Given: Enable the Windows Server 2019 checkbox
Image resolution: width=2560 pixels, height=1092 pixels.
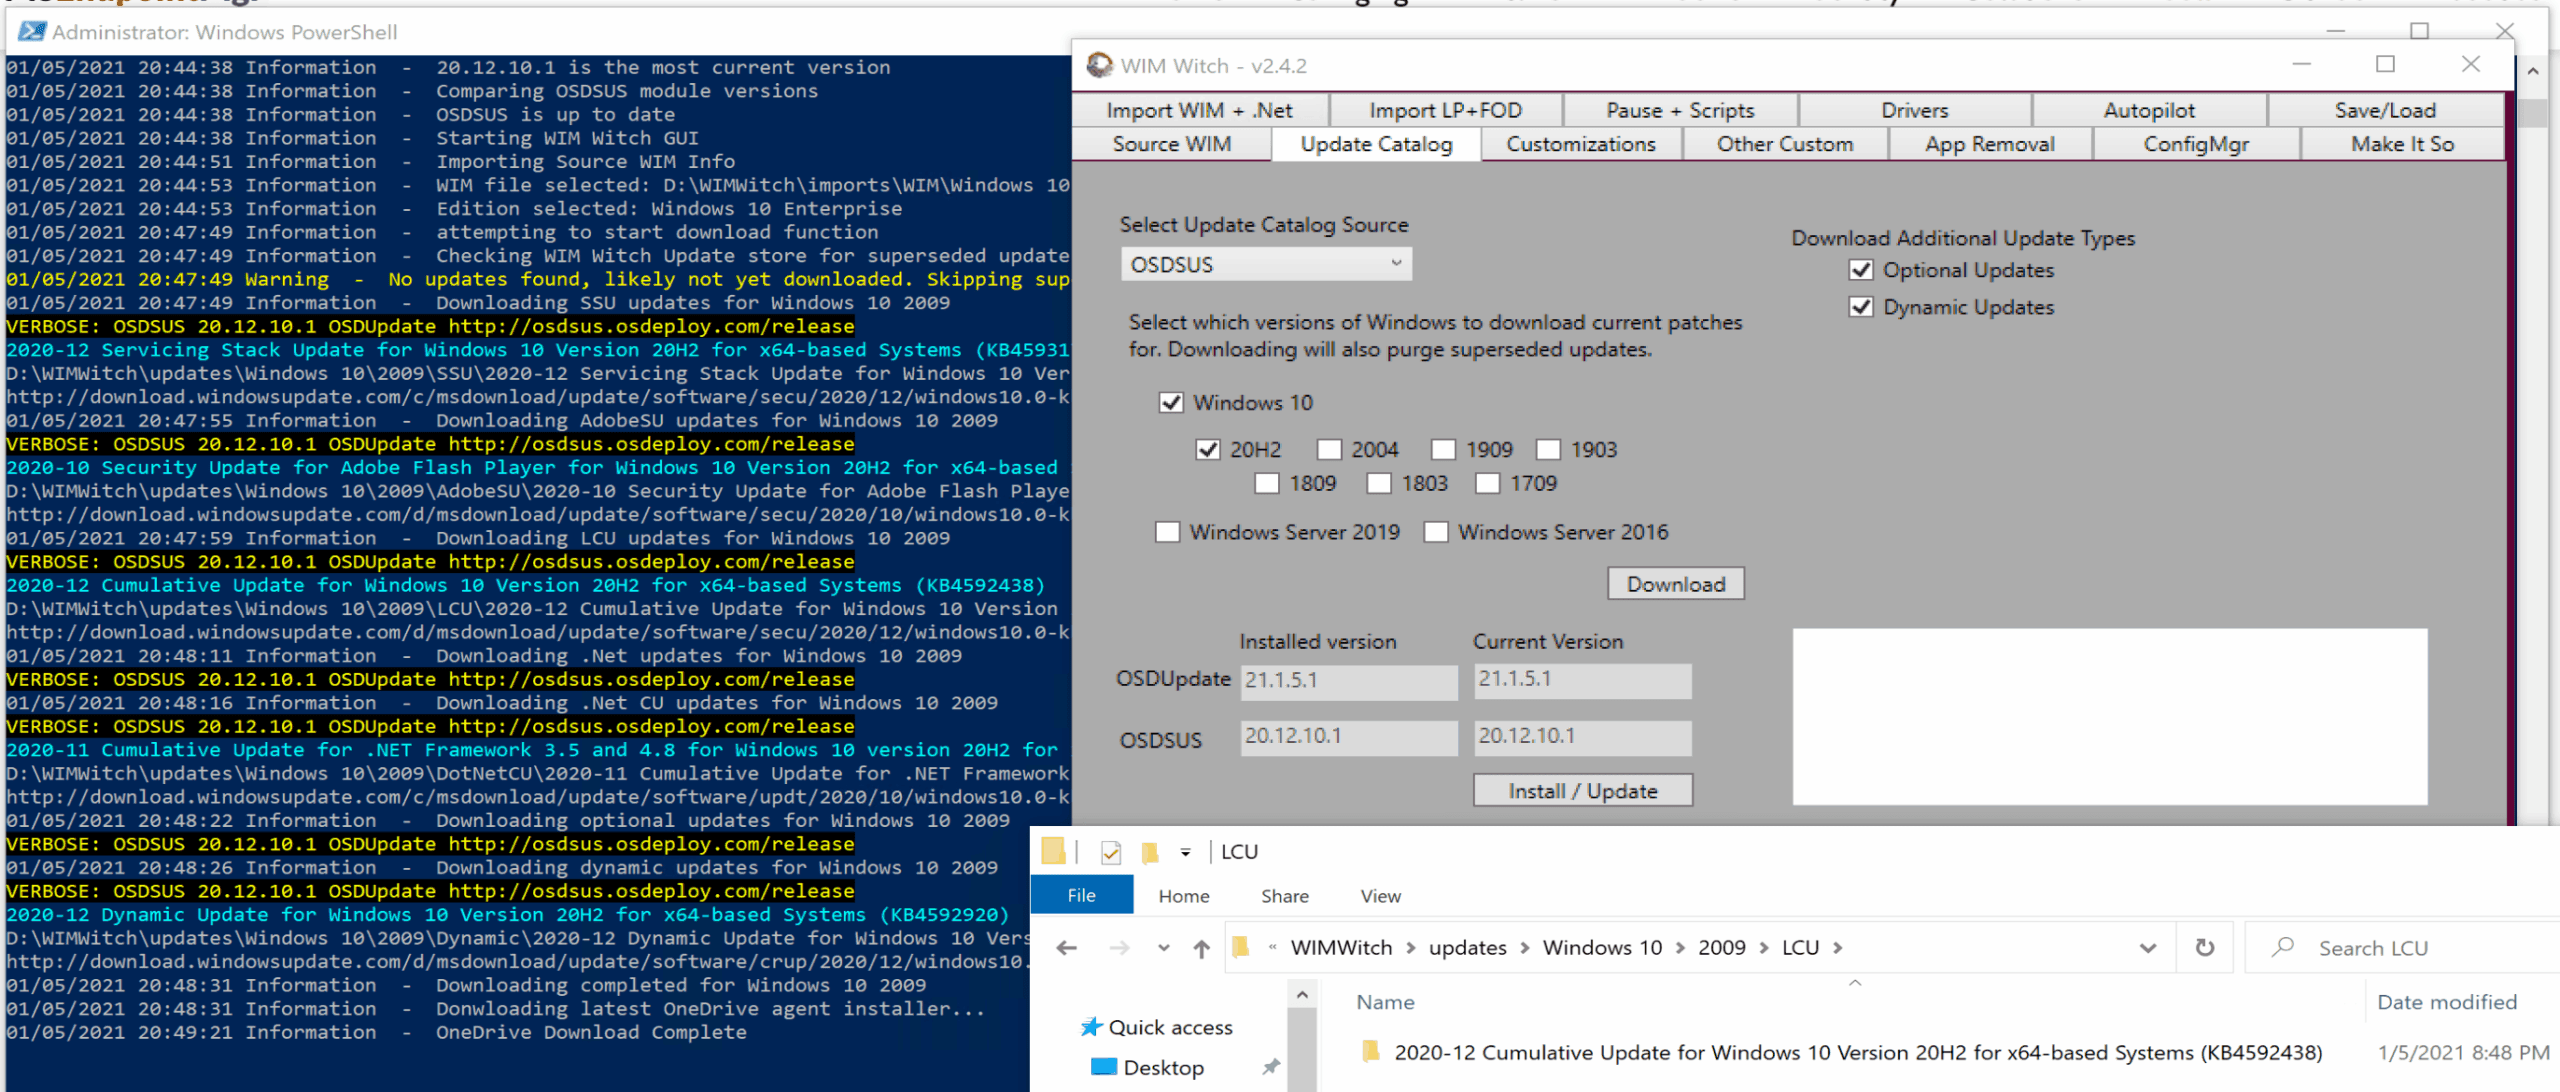Looking at the screenshot, I should pyautogui.click(x=1167, y=532).
